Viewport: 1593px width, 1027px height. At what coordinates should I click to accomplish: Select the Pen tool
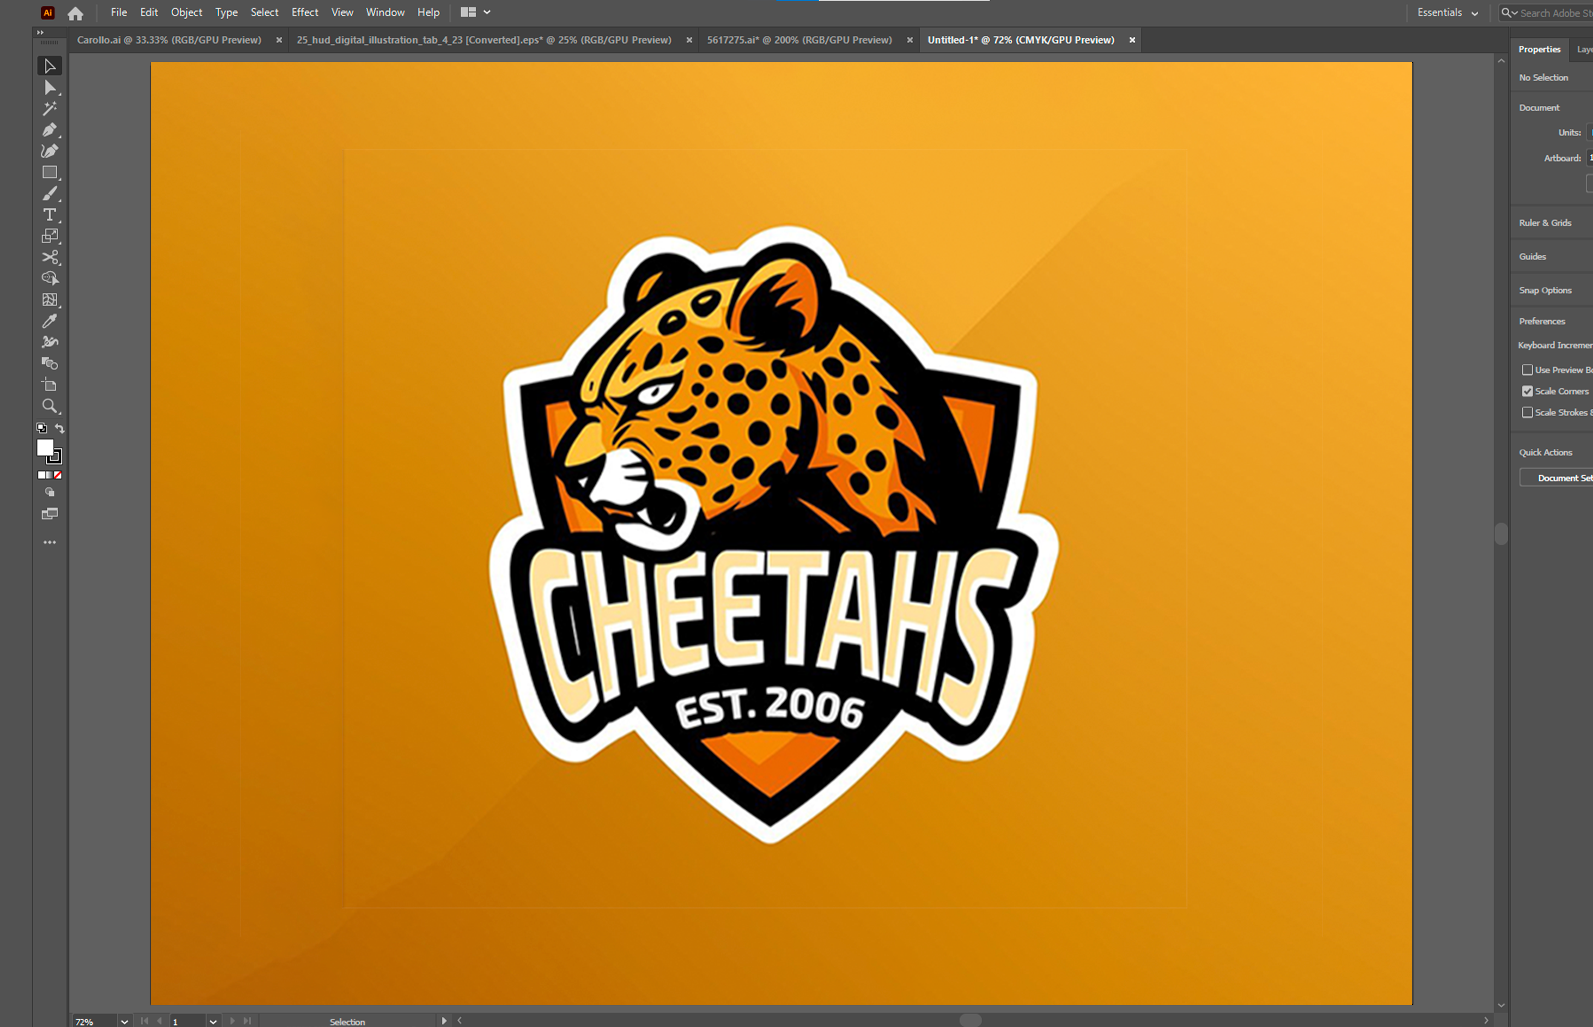click(x=49, y=130)
